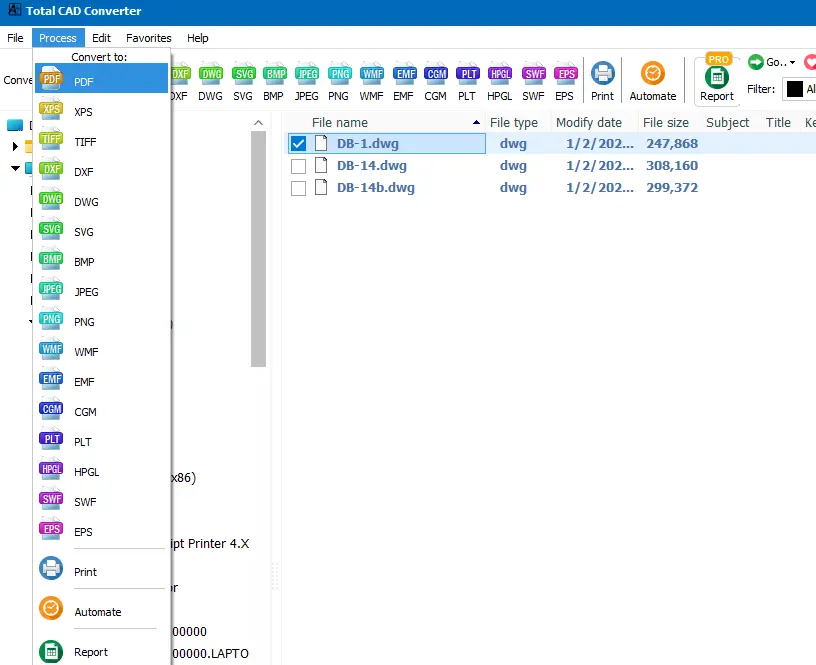The image size is (816, 665).
Task: Click the SWF toolbar conversion icon
Action: (534, 81)
